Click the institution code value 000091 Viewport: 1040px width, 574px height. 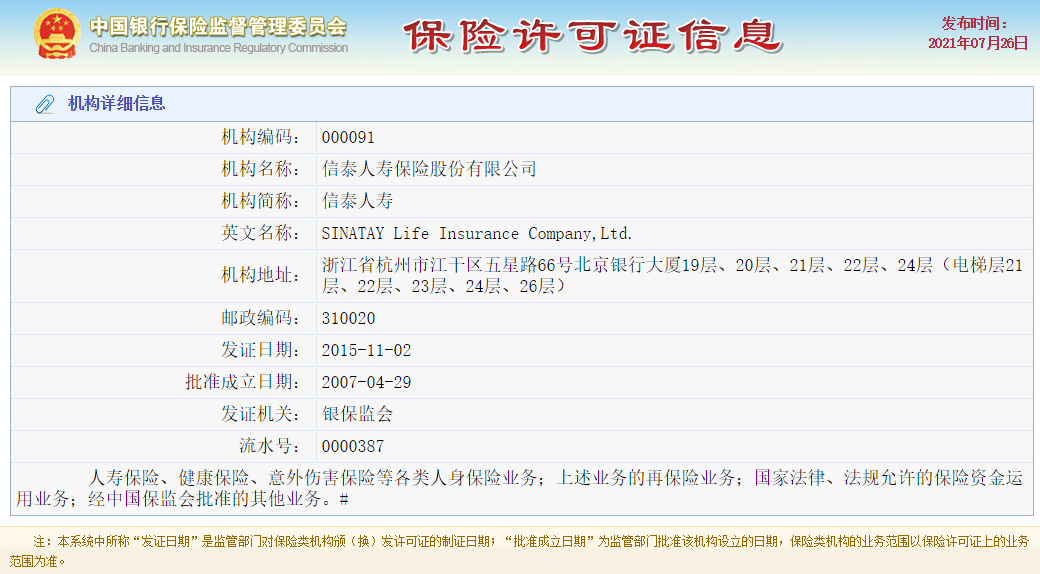tap(348, 137)
